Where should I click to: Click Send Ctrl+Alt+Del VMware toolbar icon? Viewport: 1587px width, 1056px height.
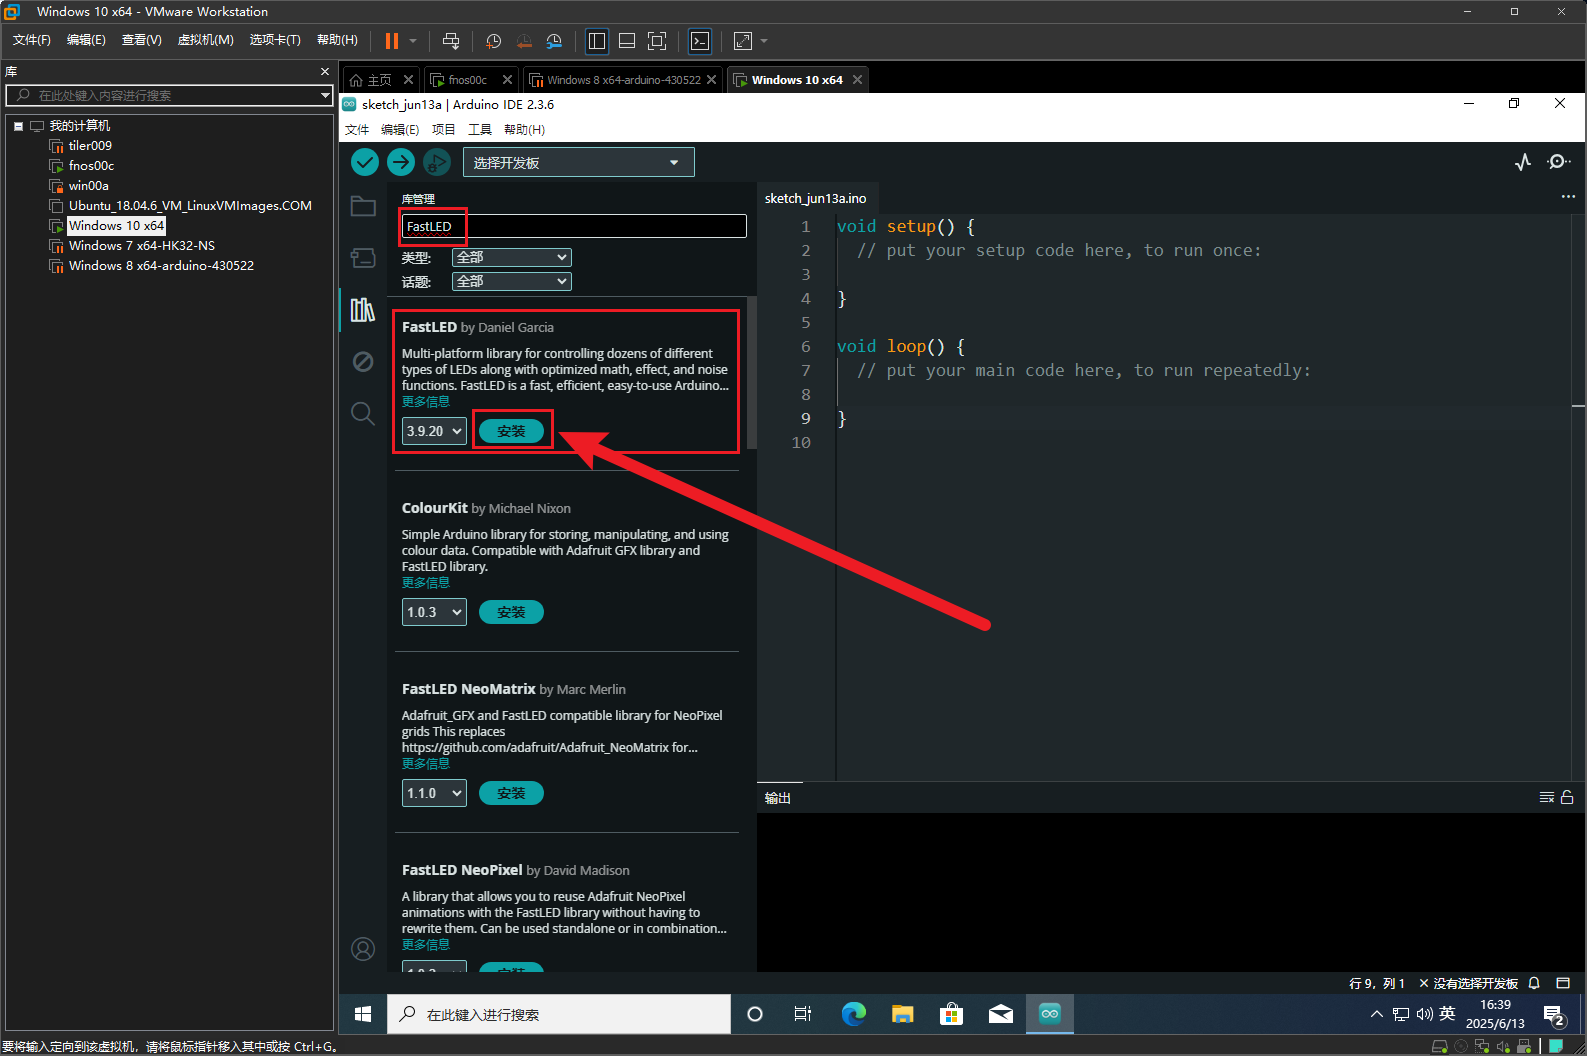pos(451,41)
